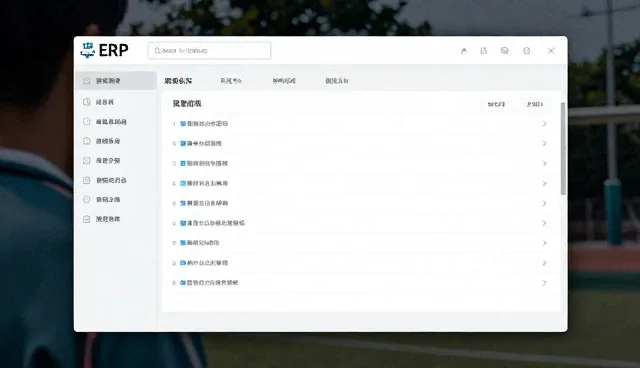
Task: Focus the search field beside the ERP logo
Action: pos(209,51)
